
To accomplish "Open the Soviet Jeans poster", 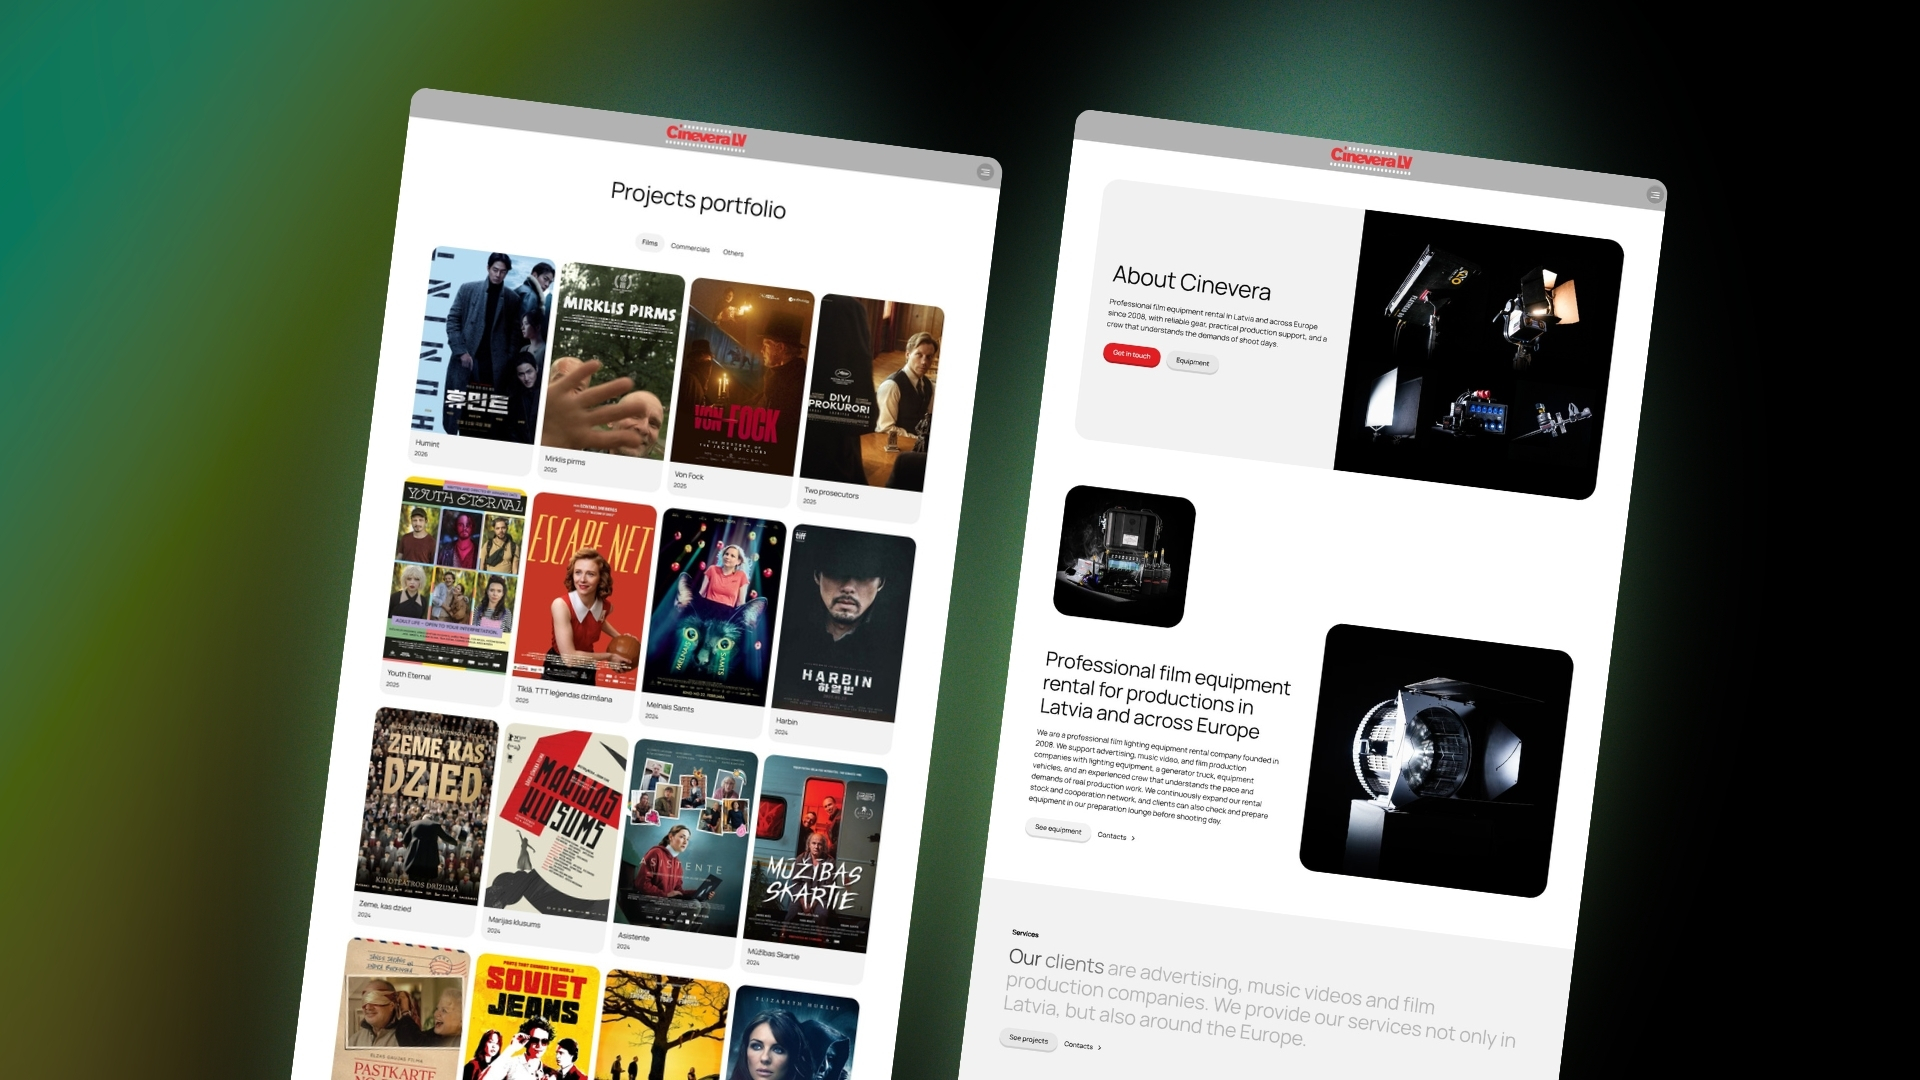I will [532, 1017].
